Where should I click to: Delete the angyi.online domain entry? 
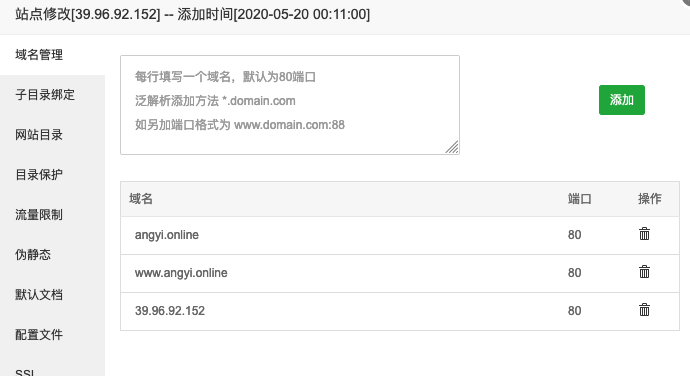[644, 234]
